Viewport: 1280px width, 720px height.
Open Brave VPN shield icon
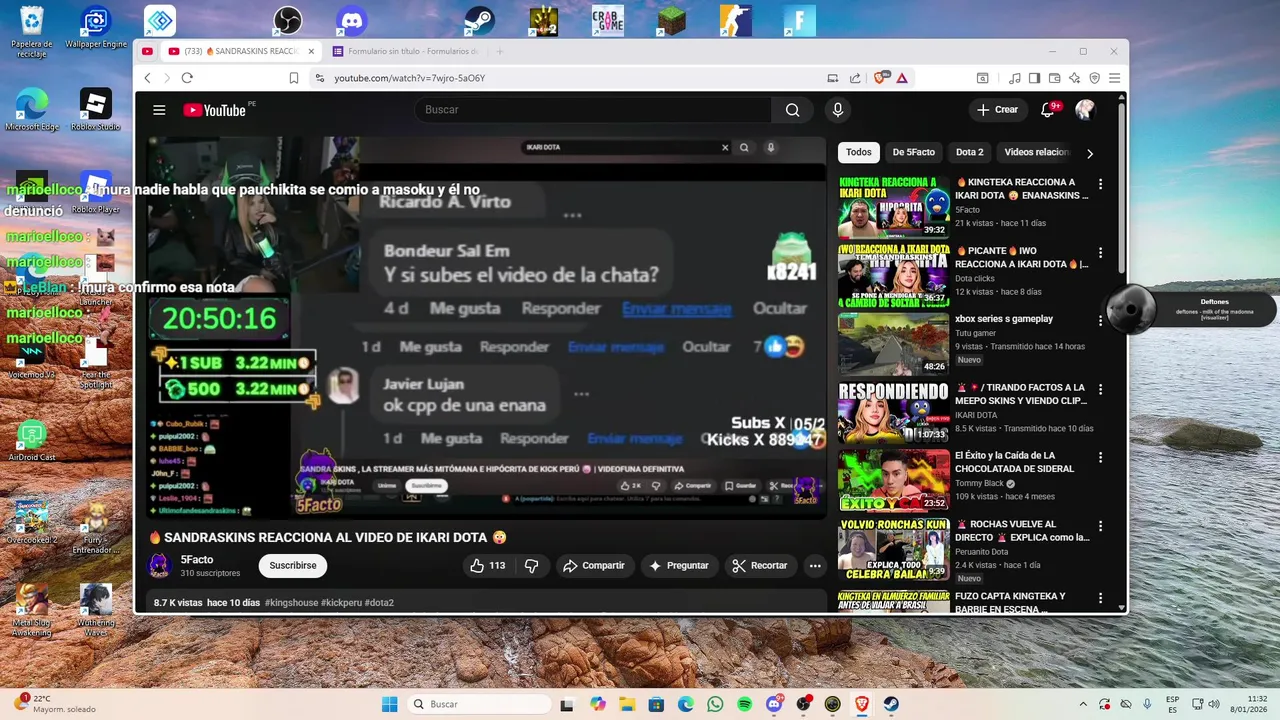[1094, 78]
